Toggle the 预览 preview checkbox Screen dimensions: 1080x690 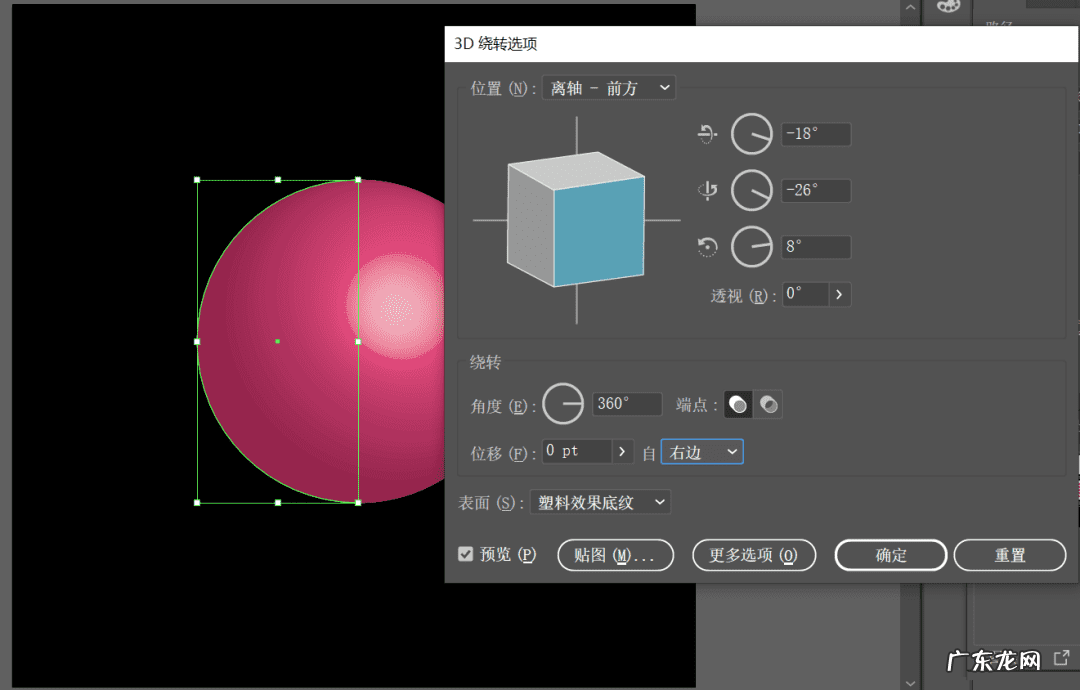tap(466, 554)
